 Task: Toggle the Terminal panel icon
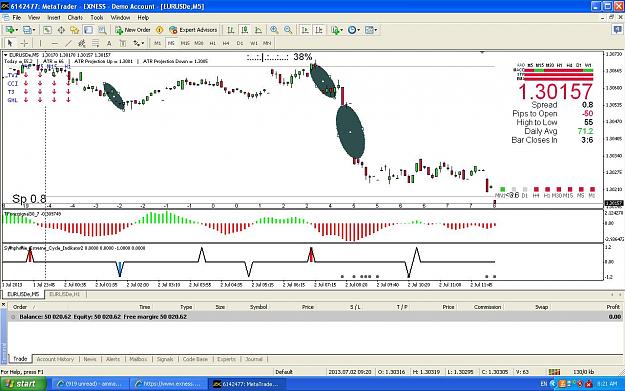88,30
